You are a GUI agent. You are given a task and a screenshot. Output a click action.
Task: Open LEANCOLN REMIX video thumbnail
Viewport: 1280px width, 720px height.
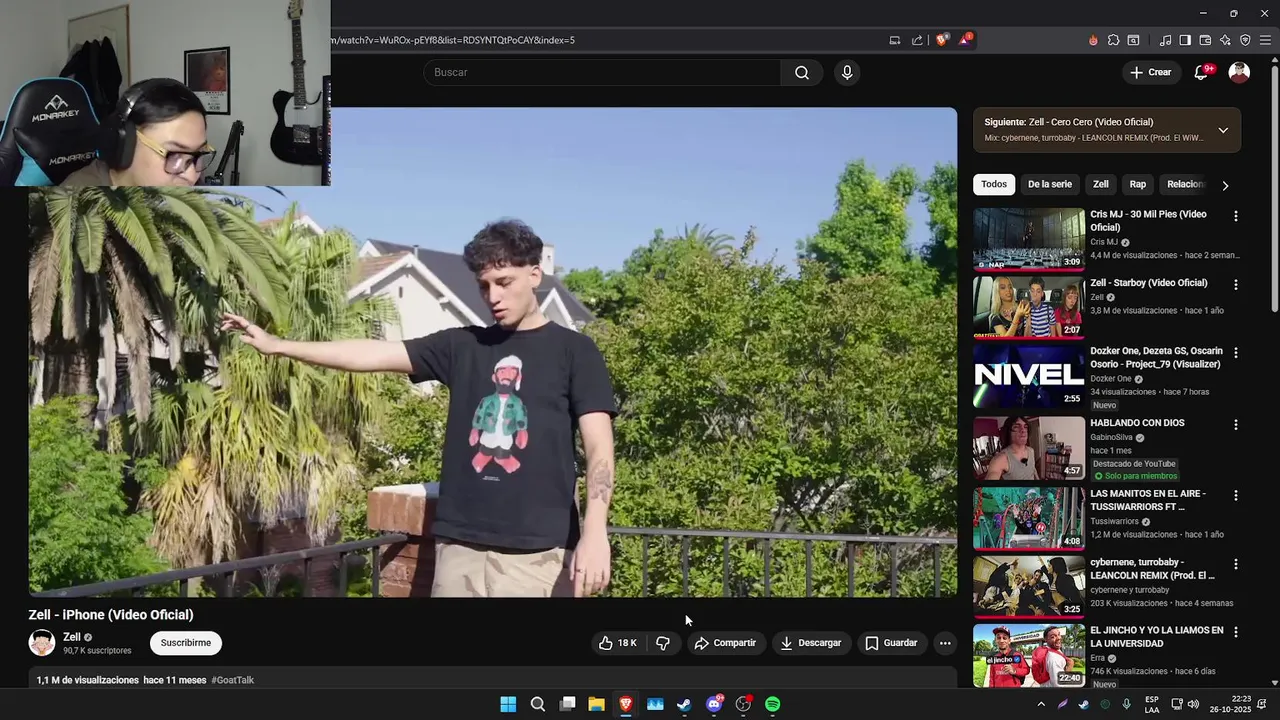click(x=1029, y=587)
